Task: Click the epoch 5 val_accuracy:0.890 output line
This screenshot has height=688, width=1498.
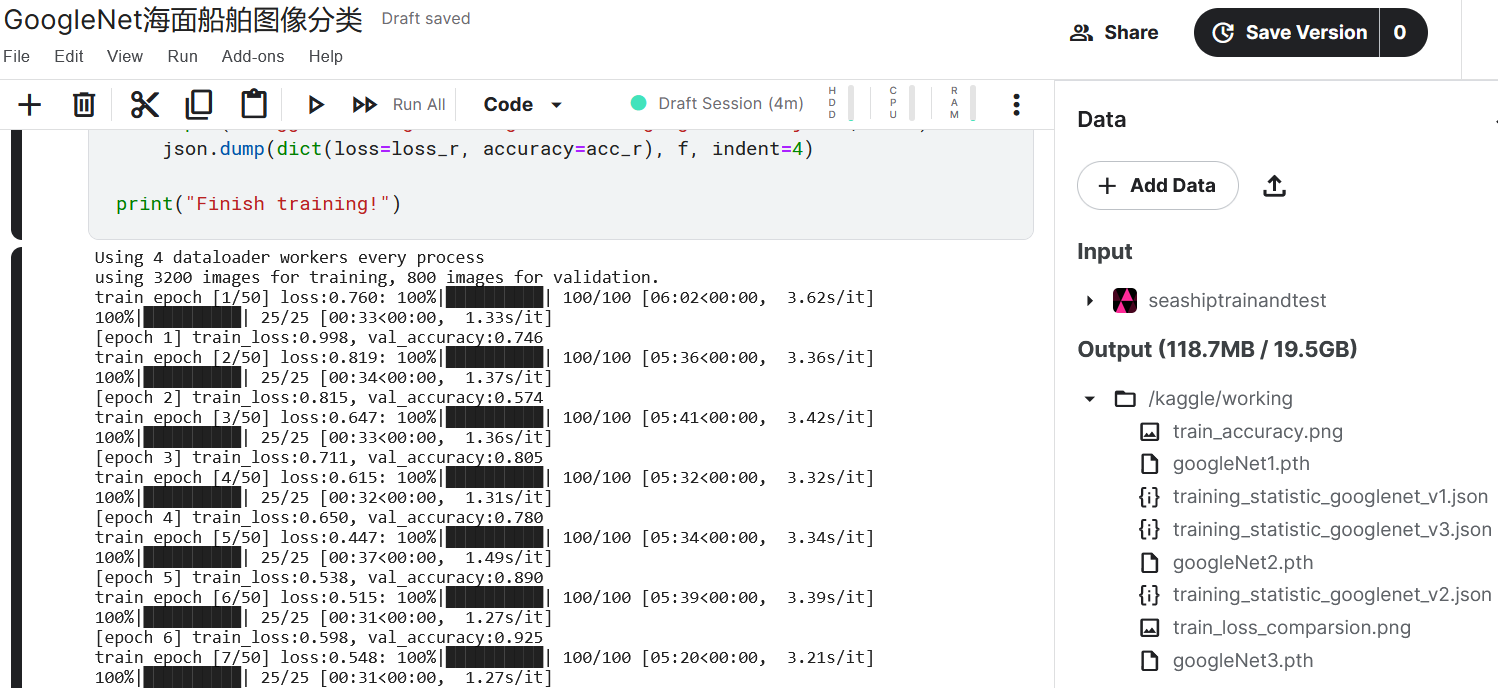Action: pos(319,577)
